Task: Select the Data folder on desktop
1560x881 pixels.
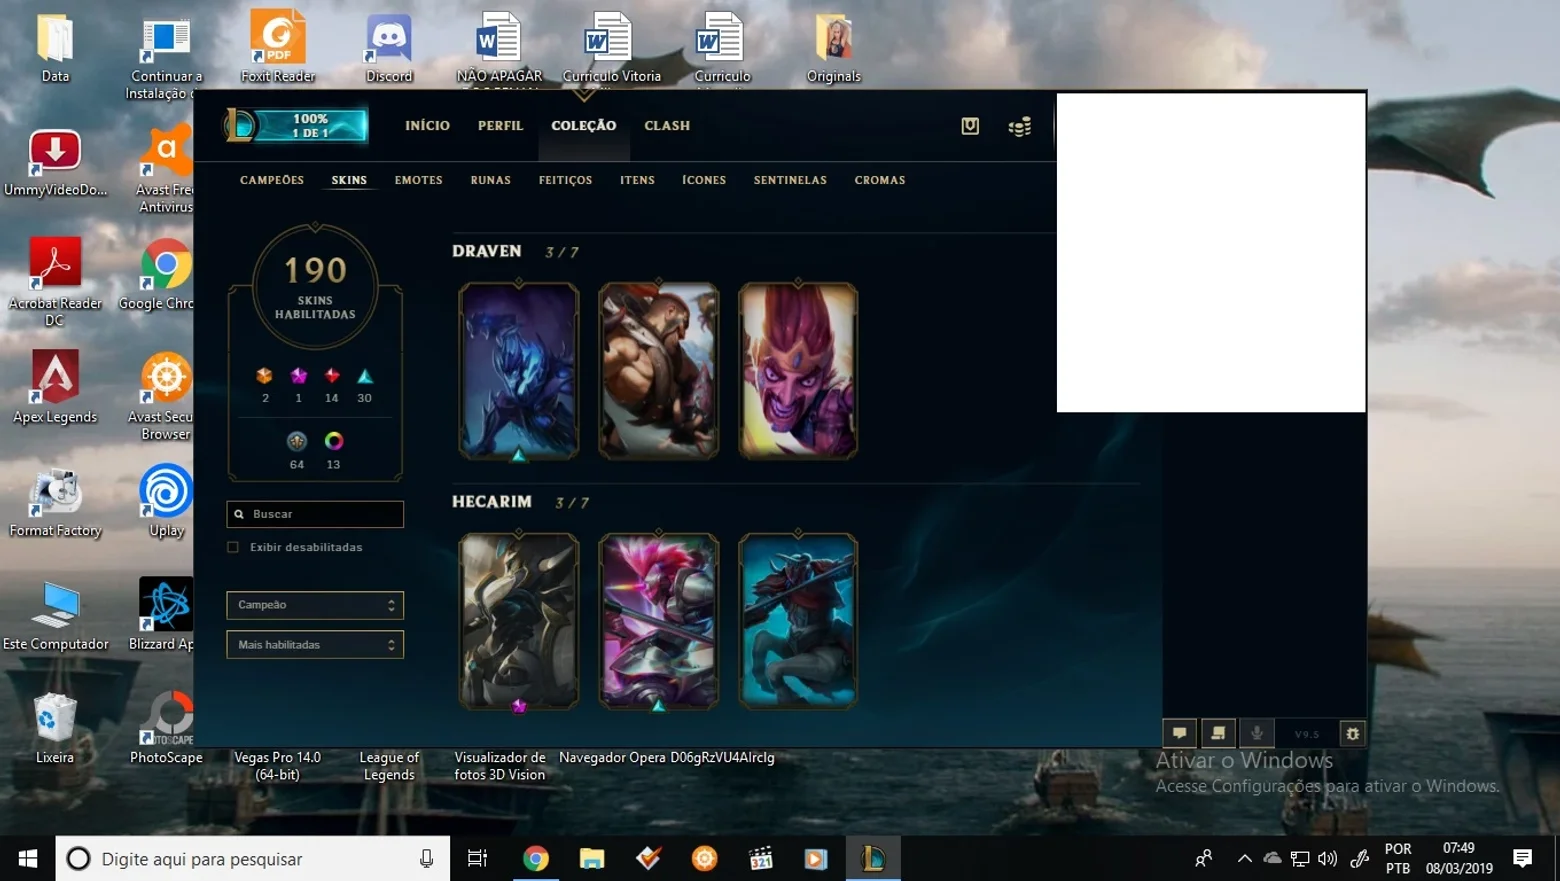Action: [x=55, y=47]
